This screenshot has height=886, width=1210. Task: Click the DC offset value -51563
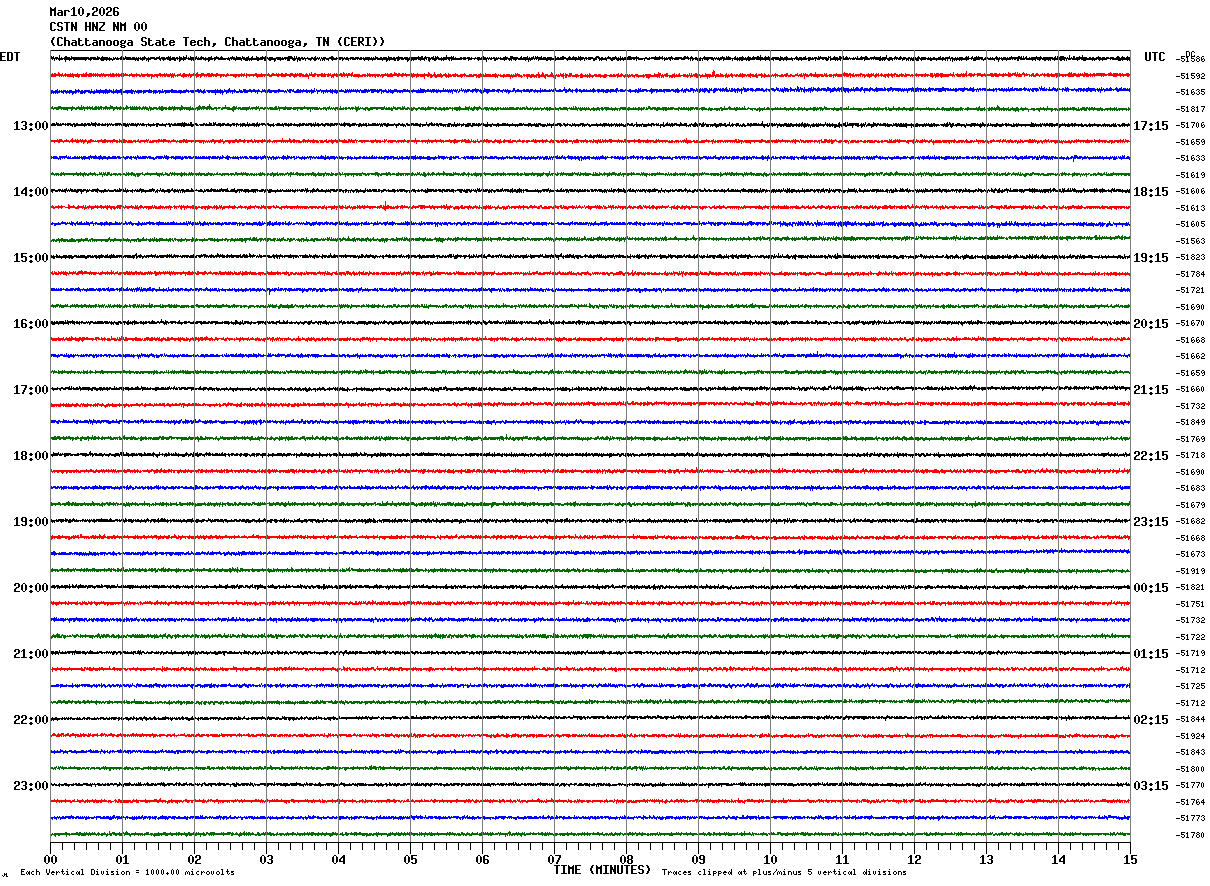pos(1191,241)
